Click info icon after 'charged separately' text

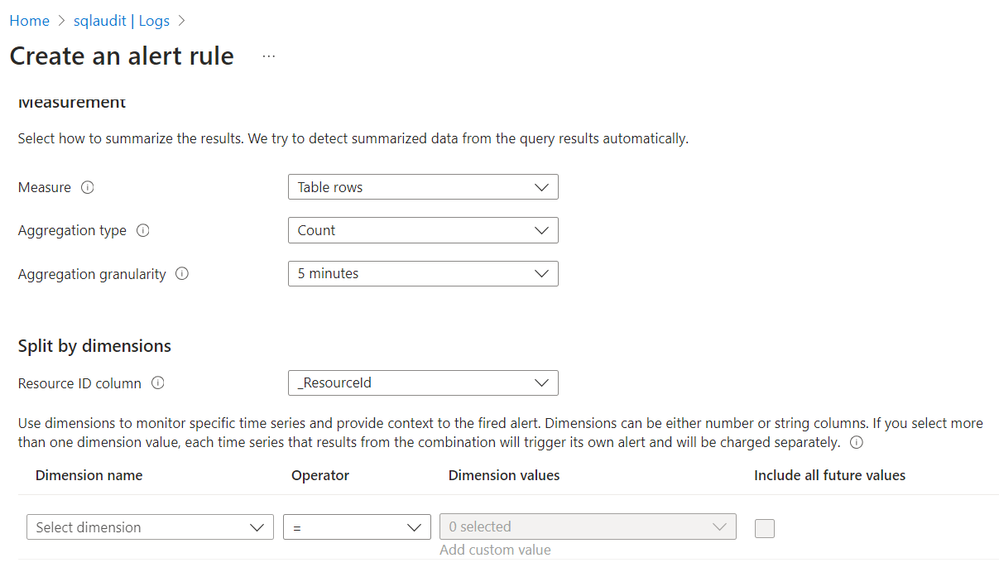(856, 442)
